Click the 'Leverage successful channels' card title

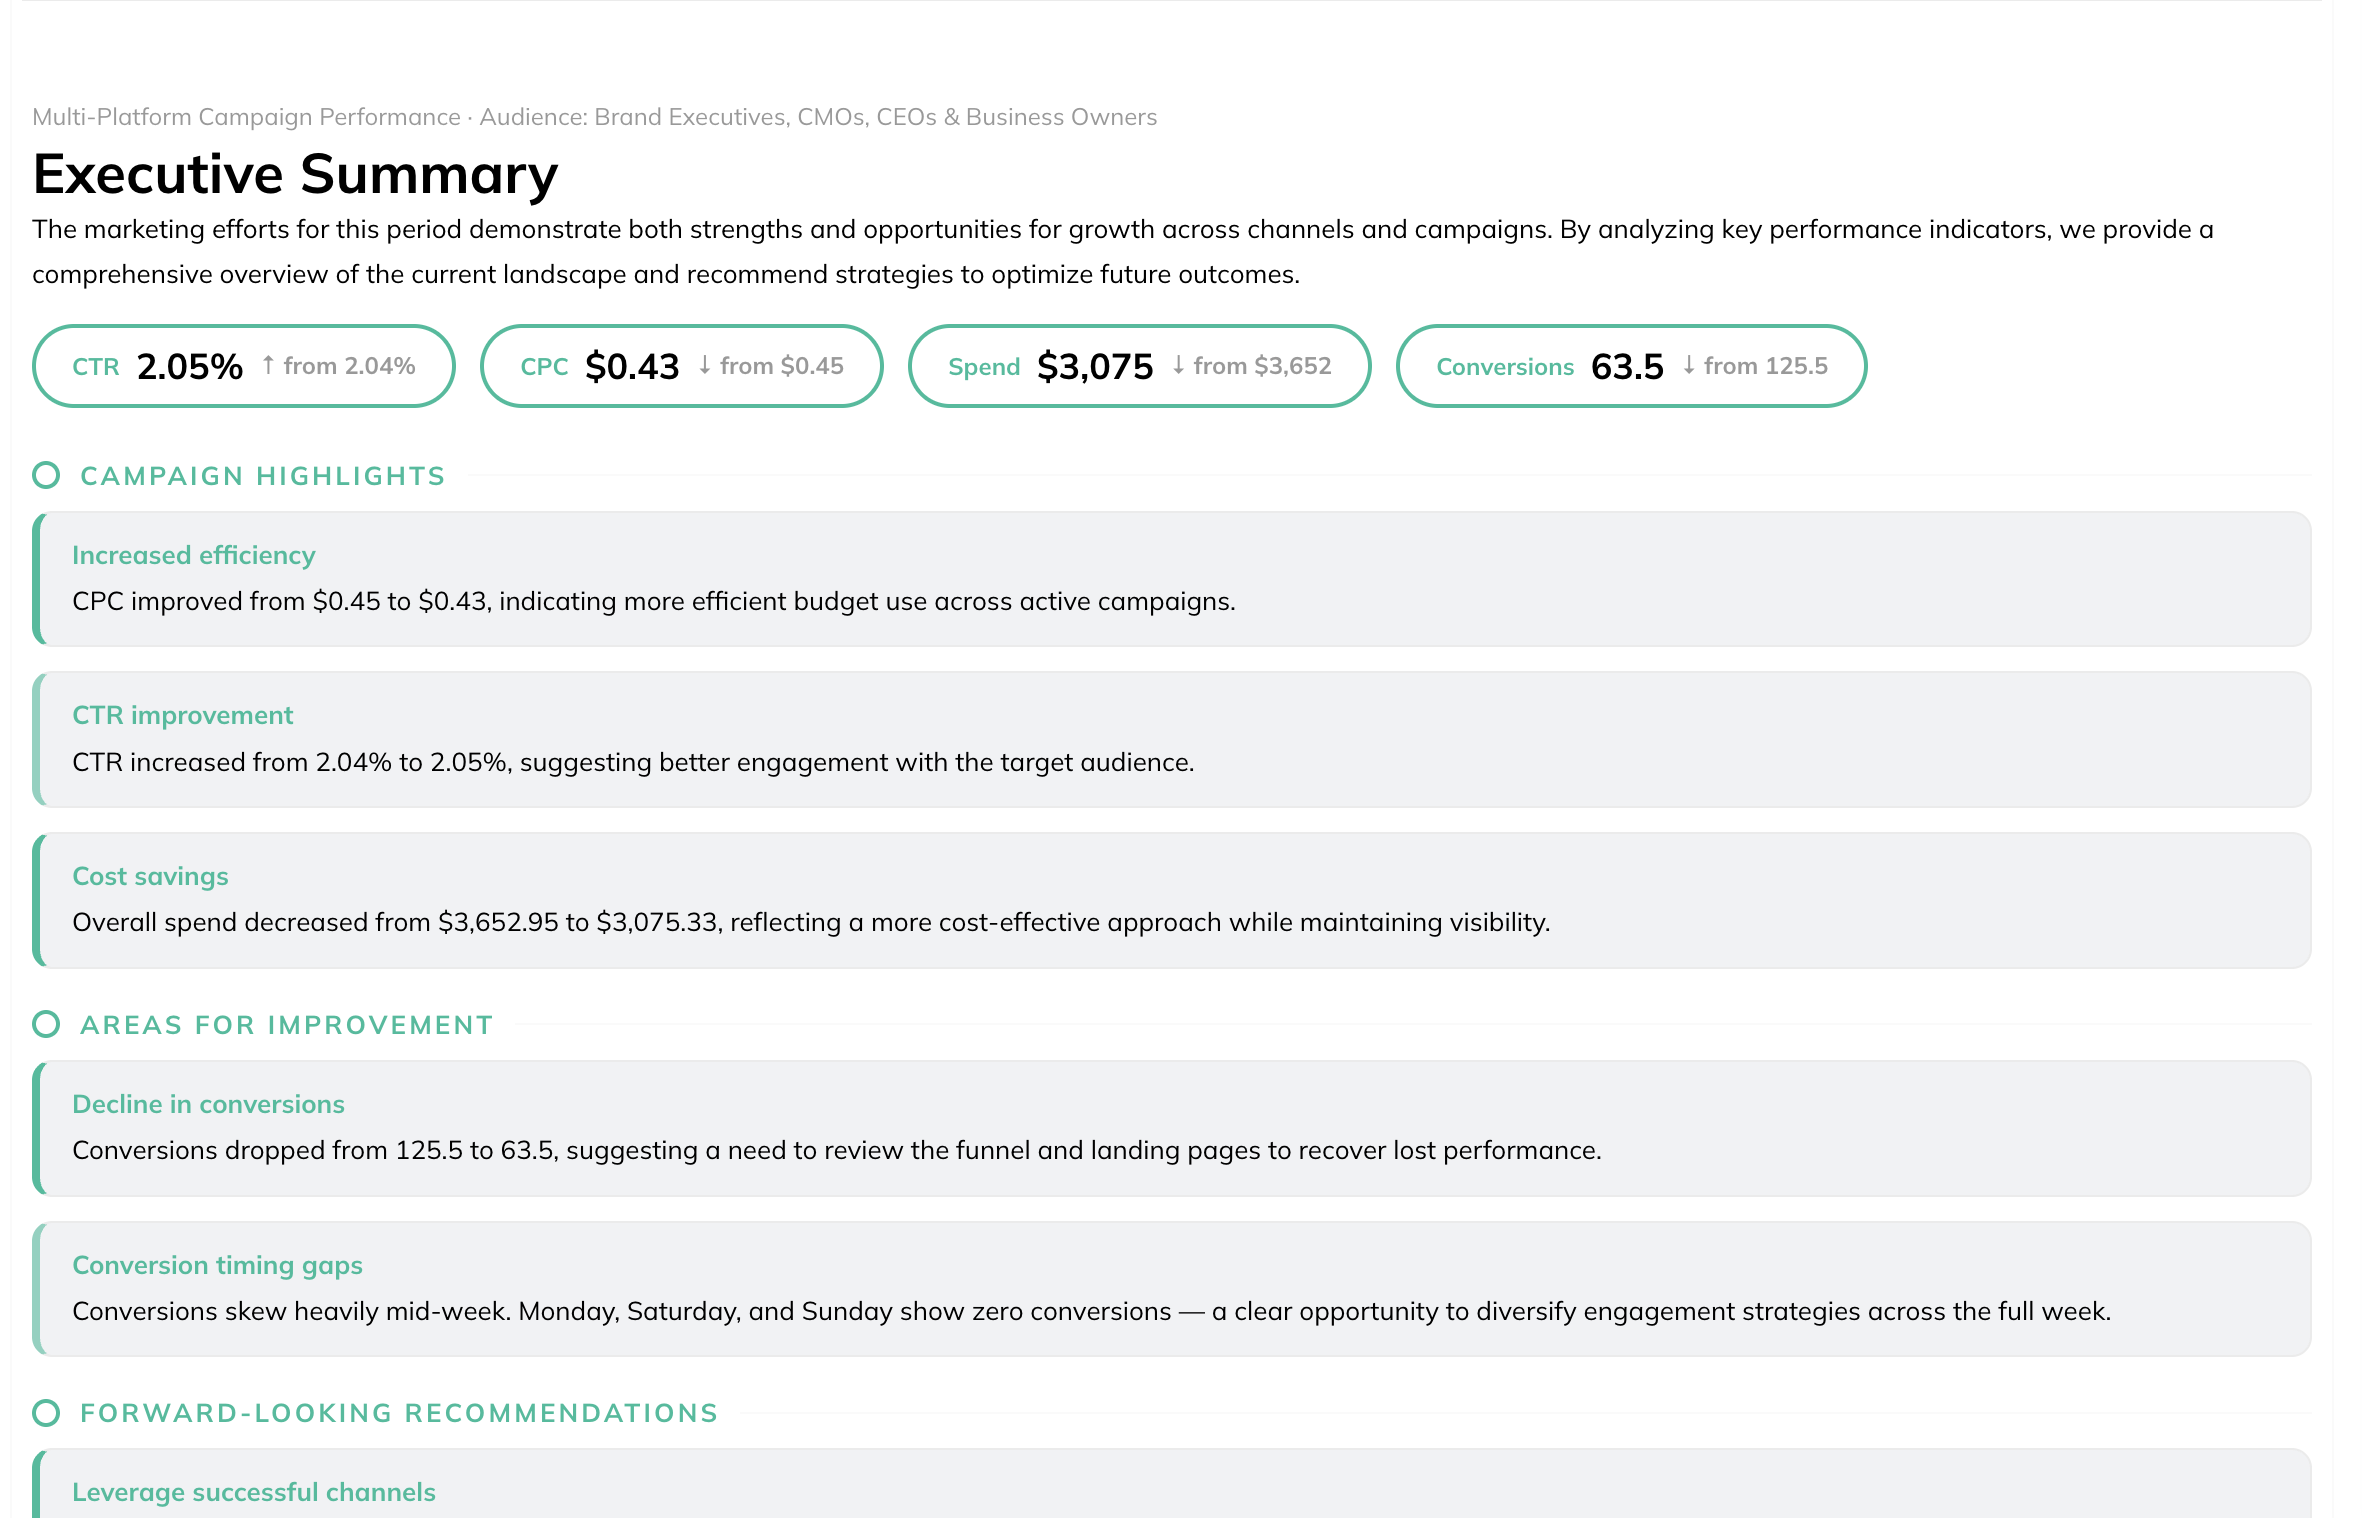254,1492
